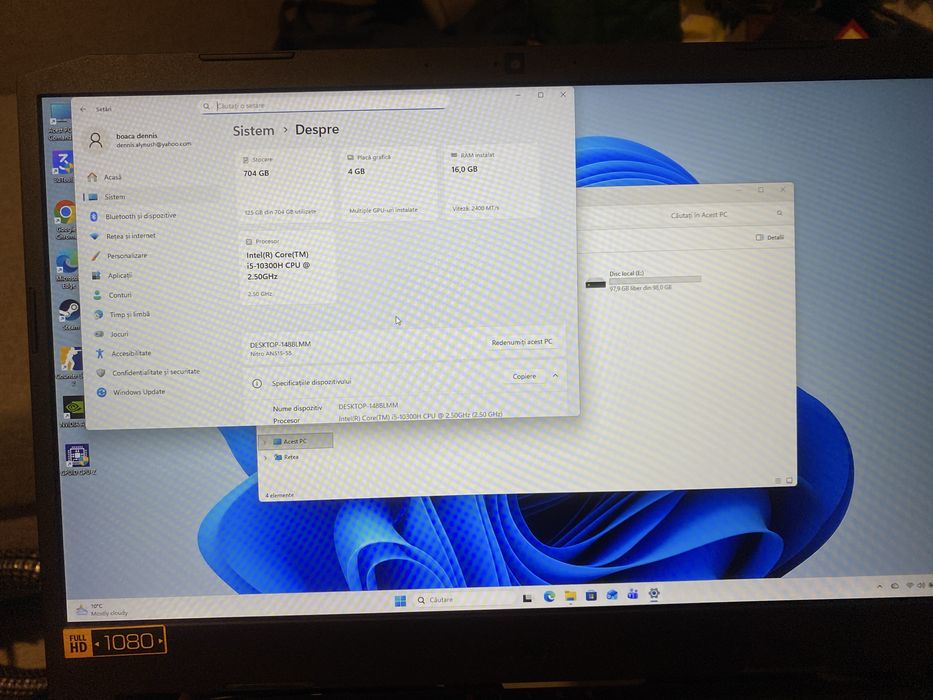
Task: Click the Stocare 704 GB card
Action: [x=285, y=186]
